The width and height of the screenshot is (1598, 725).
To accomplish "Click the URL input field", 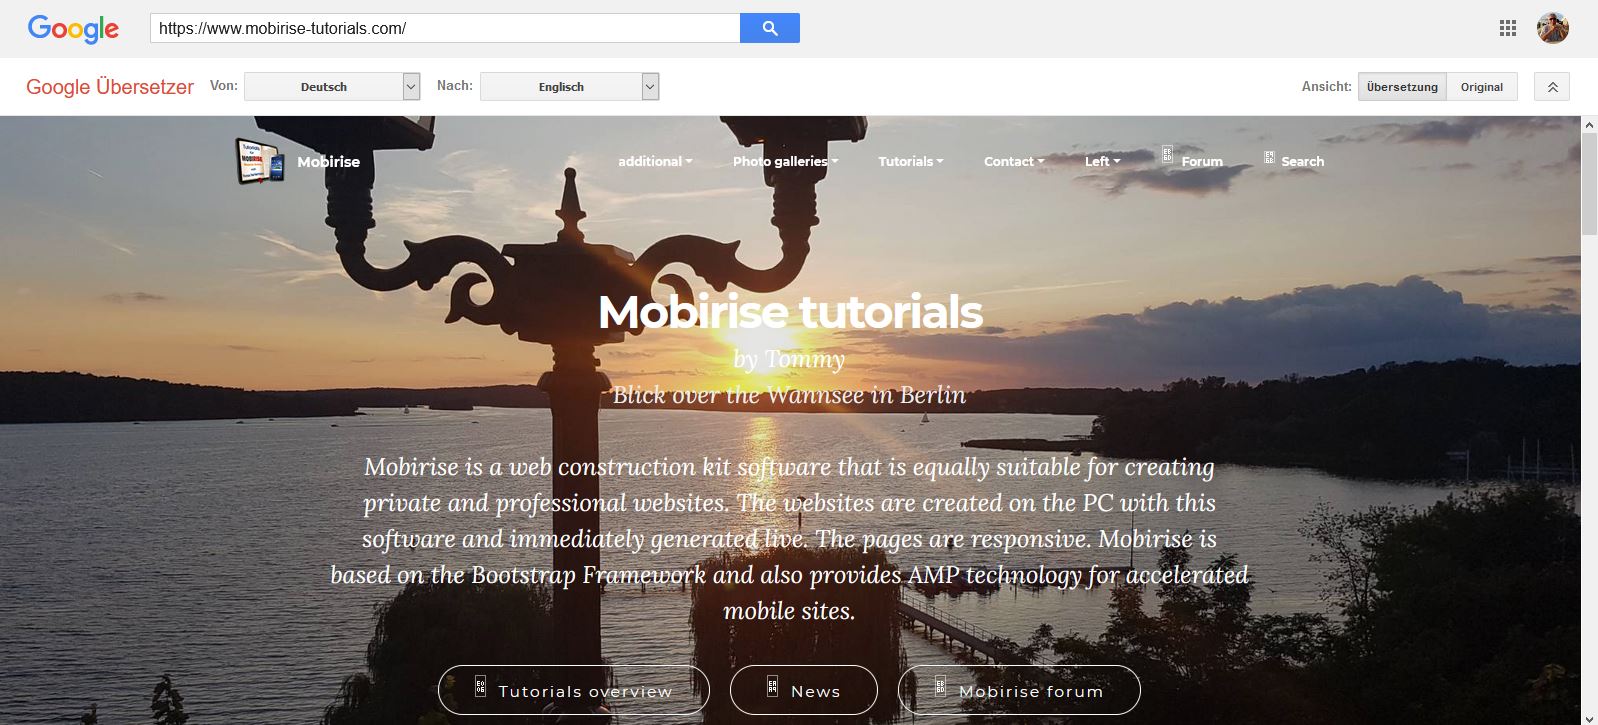I will coord(445,28).
